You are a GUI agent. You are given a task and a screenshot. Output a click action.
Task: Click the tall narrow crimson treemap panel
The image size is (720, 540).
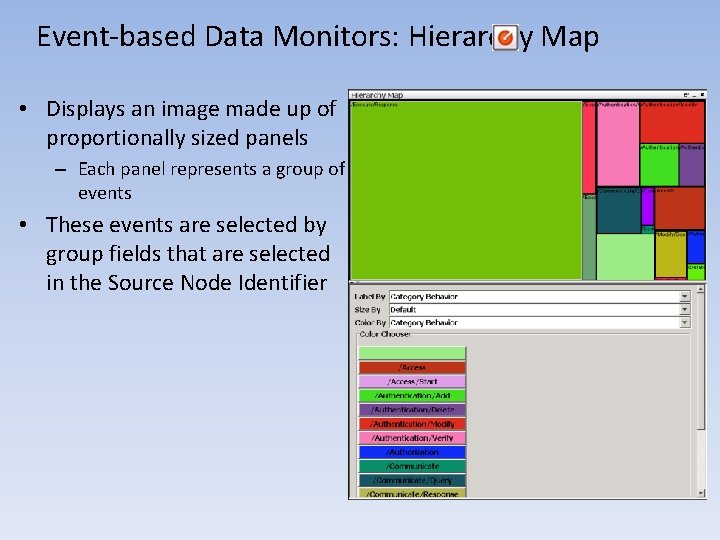click(589, 147)
